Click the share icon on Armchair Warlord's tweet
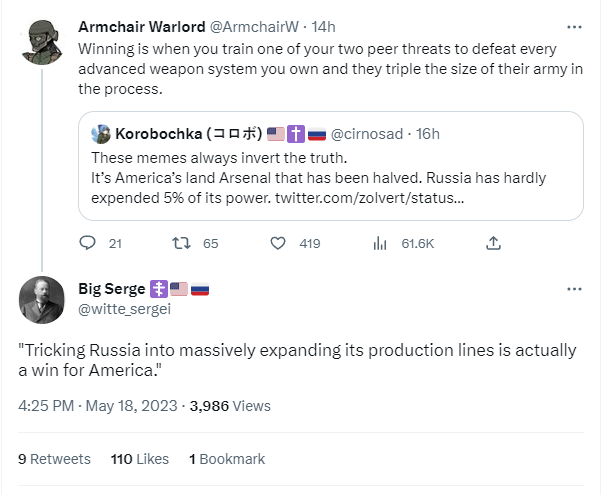The width and height of the screenshot is (610, 495). [x=493, y=243]
